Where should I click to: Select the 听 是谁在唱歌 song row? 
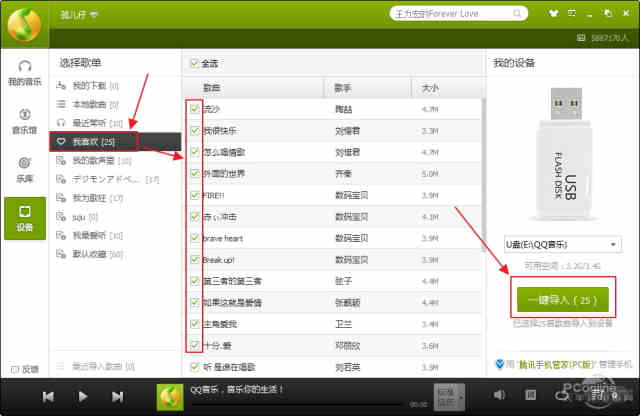(x=332, y=367)
